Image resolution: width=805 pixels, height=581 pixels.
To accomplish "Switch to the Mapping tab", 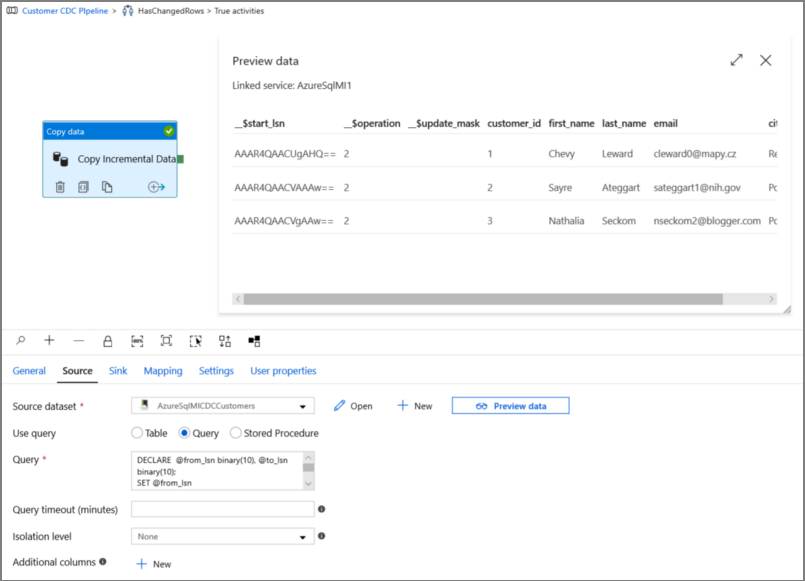I will coord(163,370).
